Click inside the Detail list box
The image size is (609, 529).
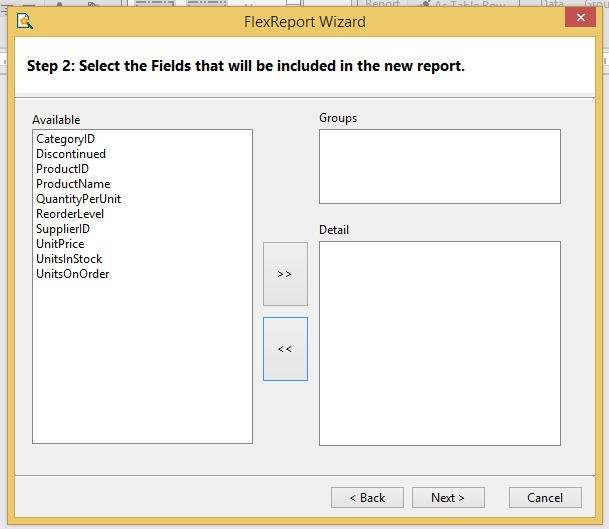pos(440,343)
